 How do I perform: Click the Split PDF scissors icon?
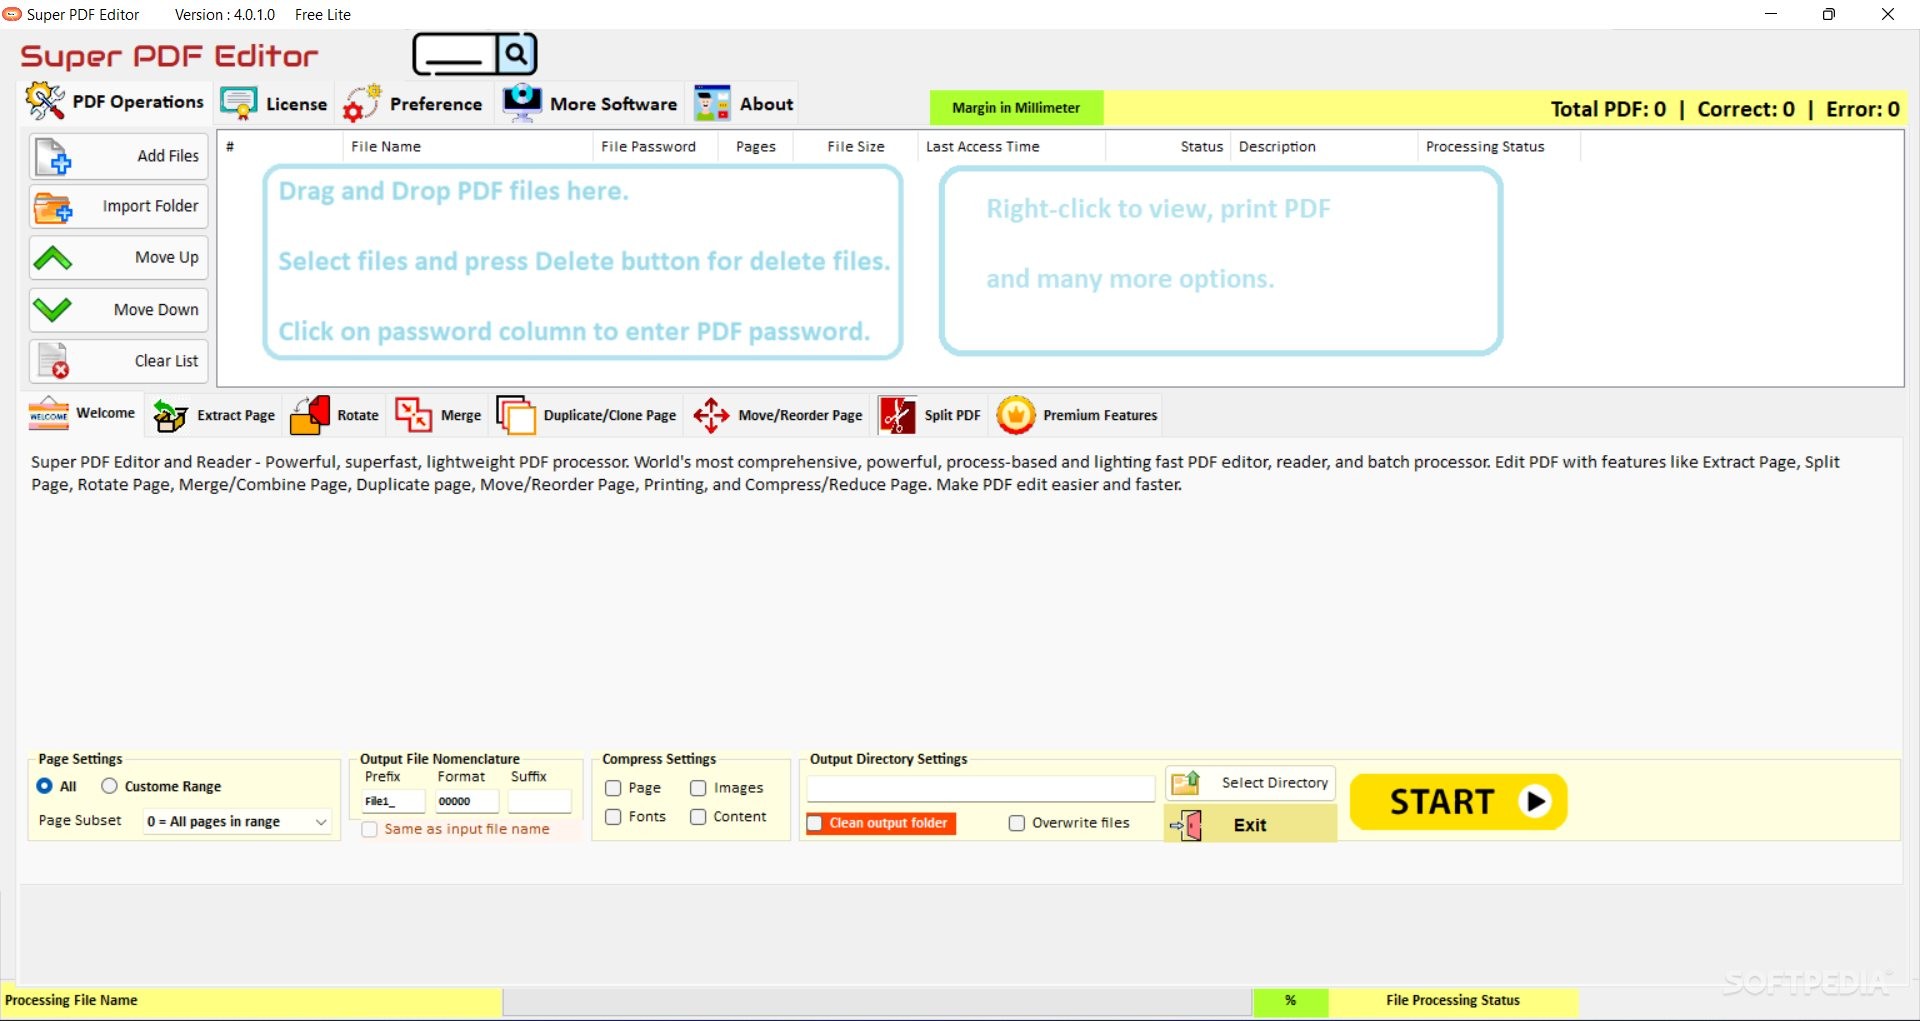897,415
